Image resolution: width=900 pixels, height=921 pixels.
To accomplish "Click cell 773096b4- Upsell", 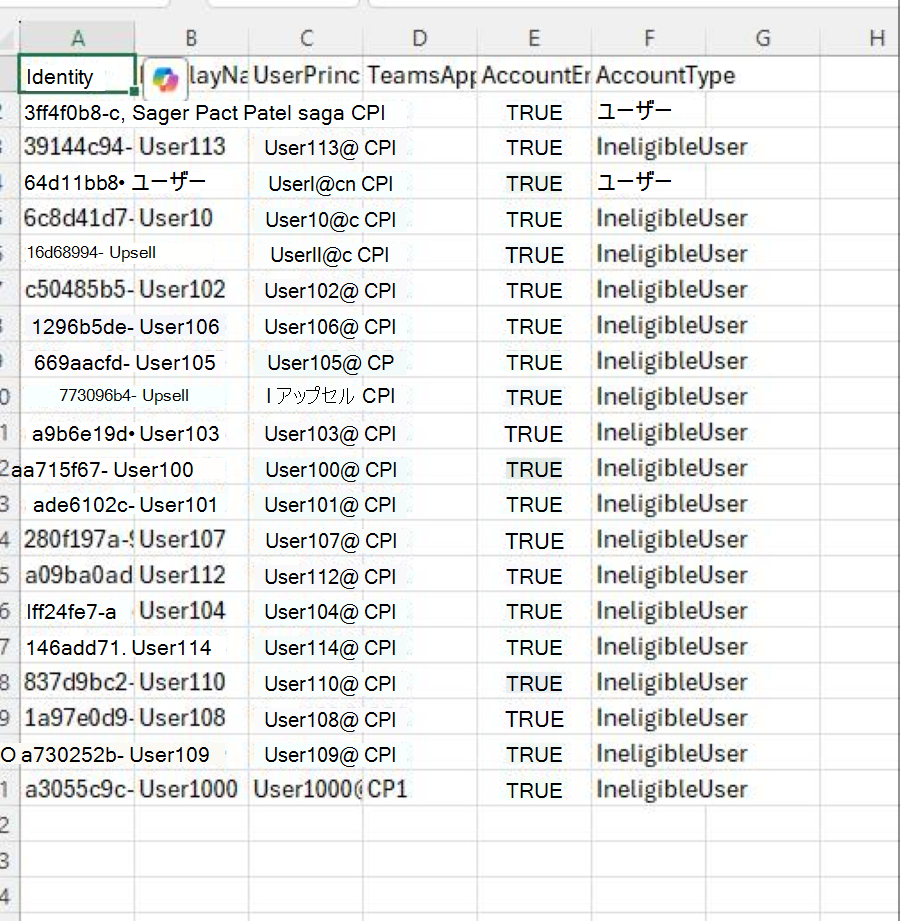I will pyautogui.click(x=124, y=395).
